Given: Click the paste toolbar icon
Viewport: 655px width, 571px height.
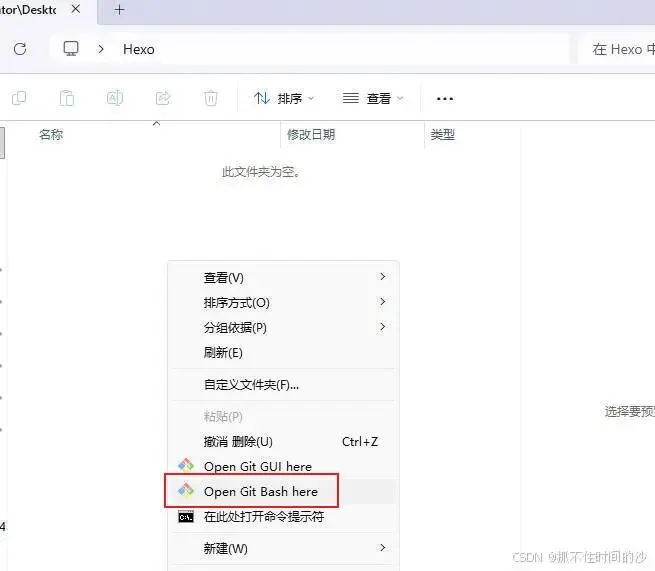Looking at the screenshot, I should coord(67,98).
